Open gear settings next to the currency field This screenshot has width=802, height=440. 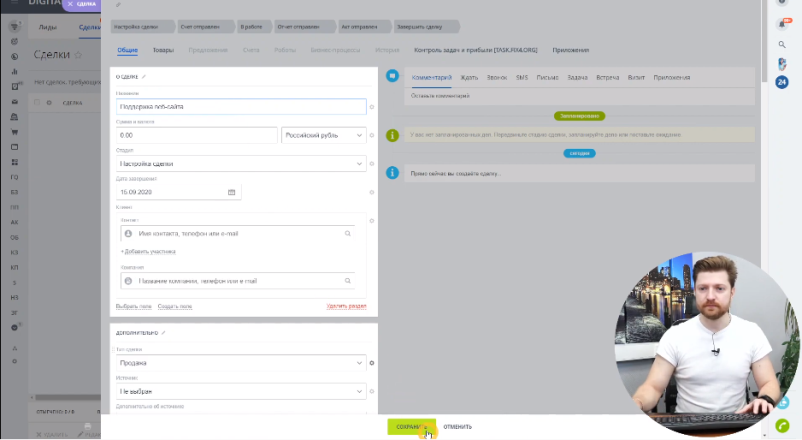tap(372, 136)
